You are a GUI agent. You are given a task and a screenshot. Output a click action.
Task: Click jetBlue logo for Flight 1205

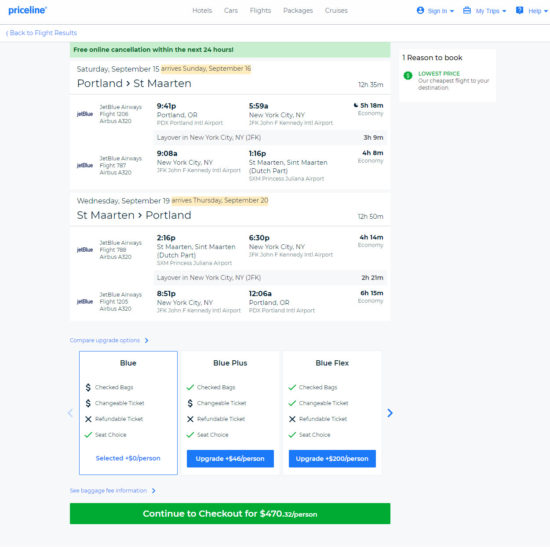(85, 301)
